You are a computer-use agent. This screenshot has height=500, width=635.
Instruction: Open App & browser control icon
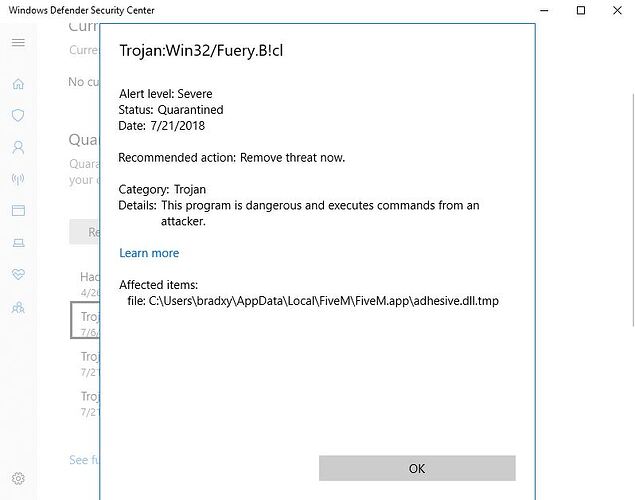tap(18, 211)
